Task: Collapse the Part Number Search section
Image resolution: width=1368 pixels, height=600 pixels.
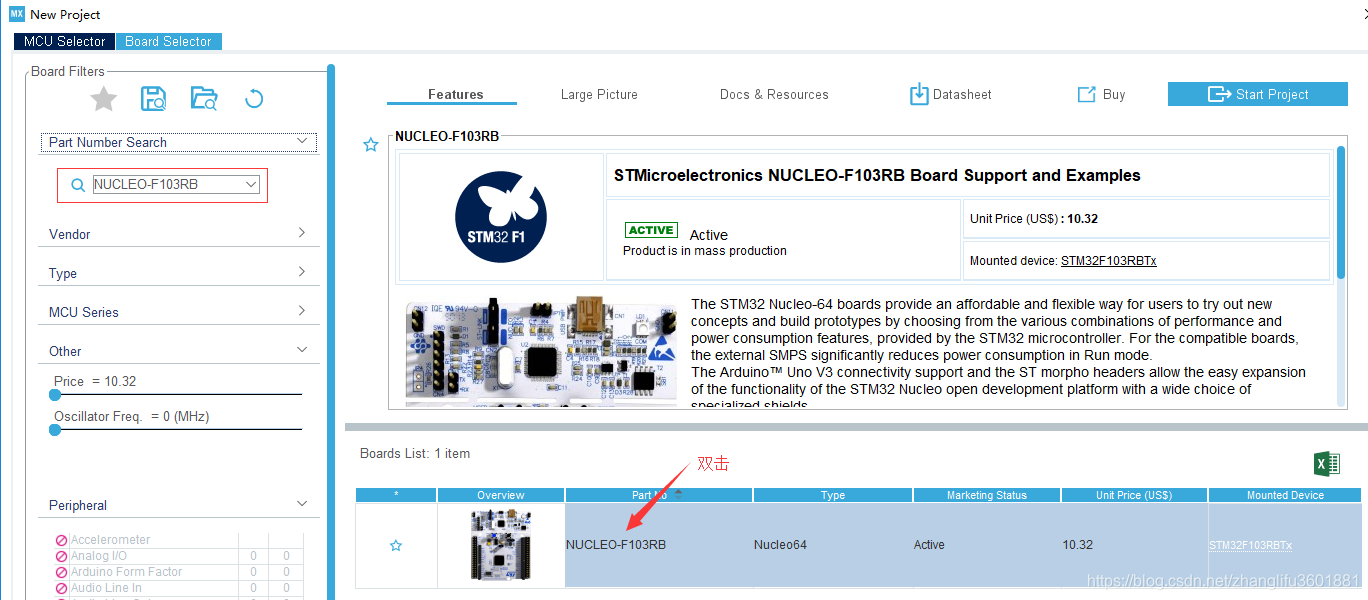Action: pyautogui.click(x=302, y=142)
